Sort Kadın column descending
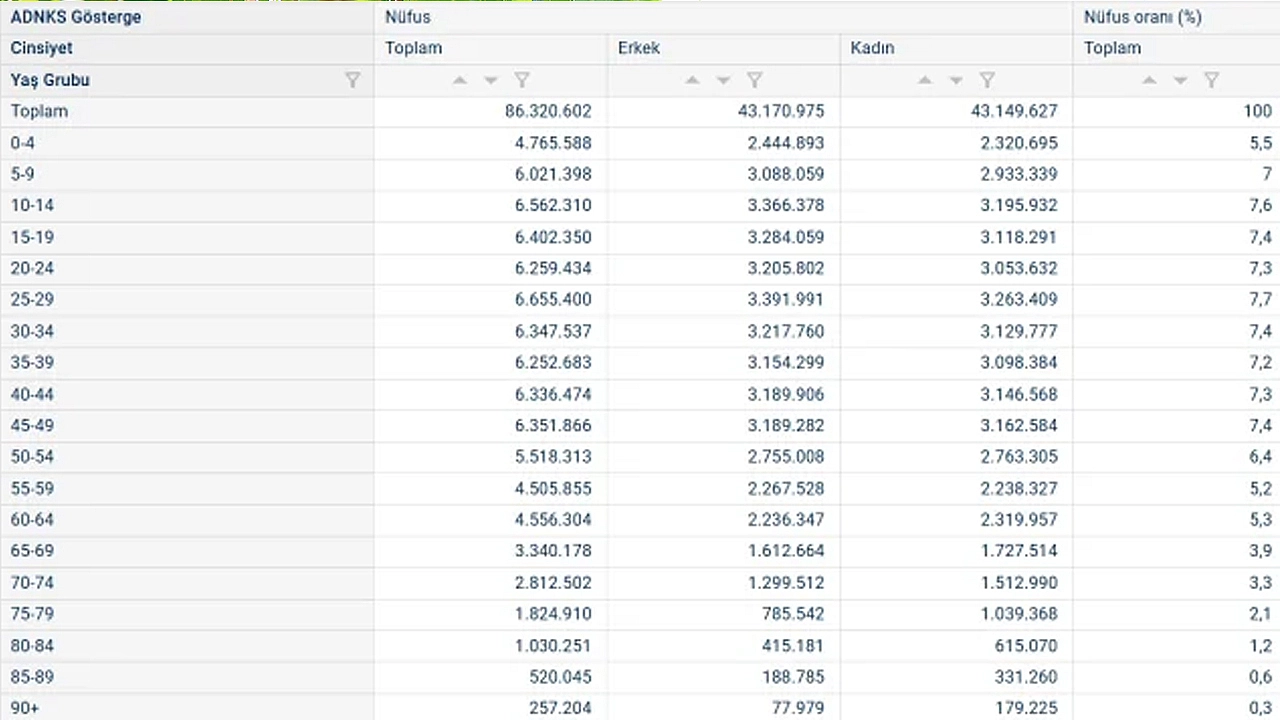The image size is (1280, 720). point(956,80)
